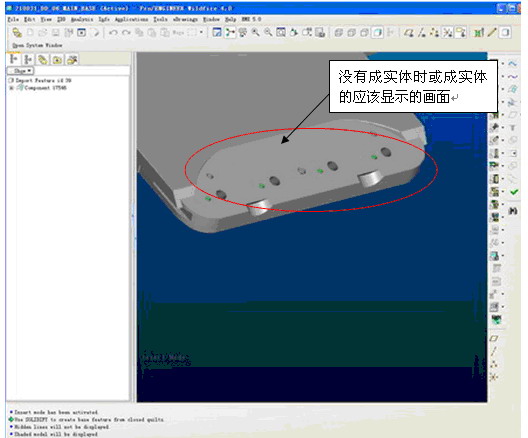Toggle coordinate systems display

pos(448,32)
